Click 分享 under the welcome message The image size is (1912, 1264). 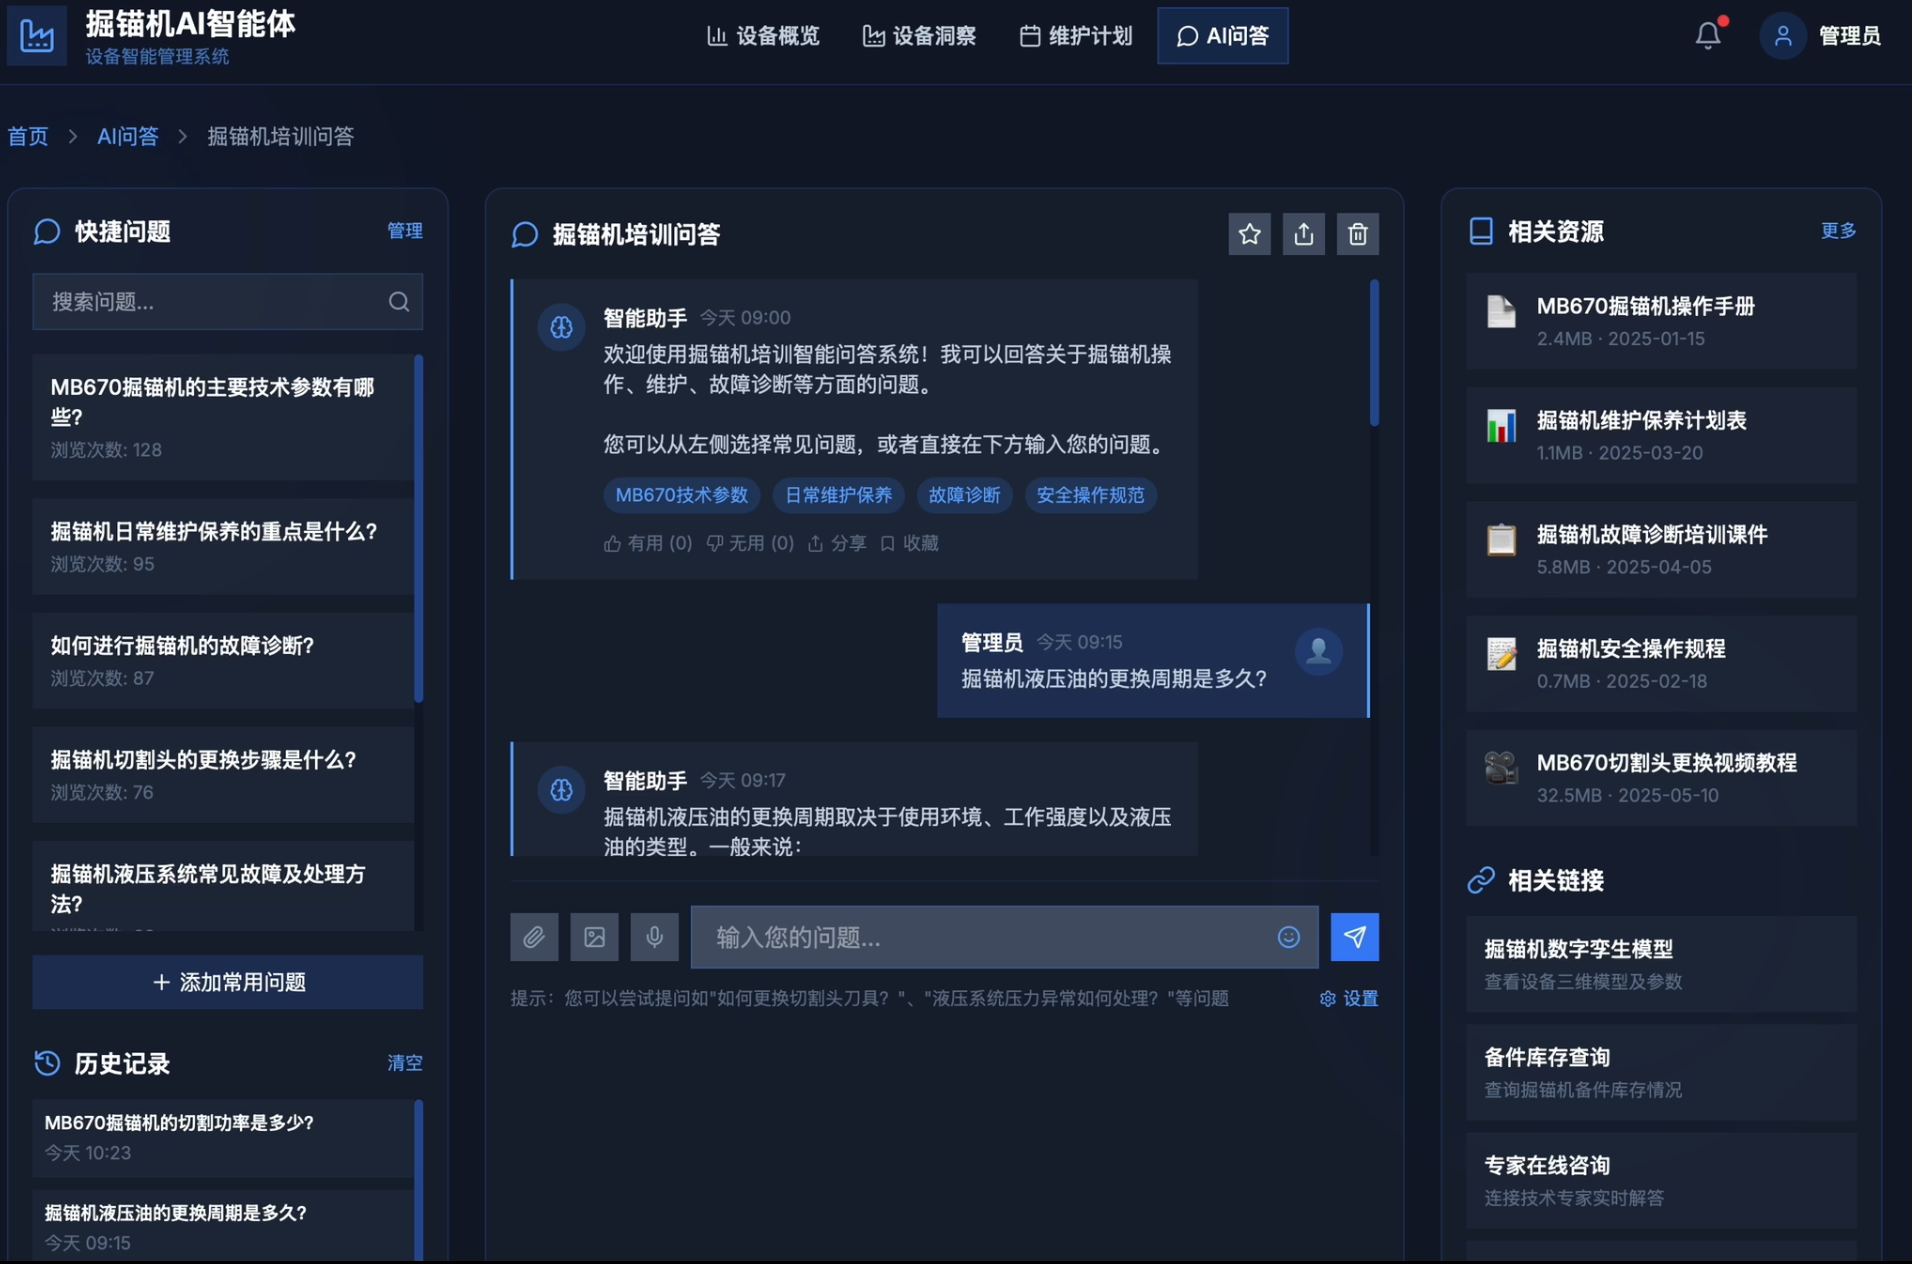click(x=837, y=543)
